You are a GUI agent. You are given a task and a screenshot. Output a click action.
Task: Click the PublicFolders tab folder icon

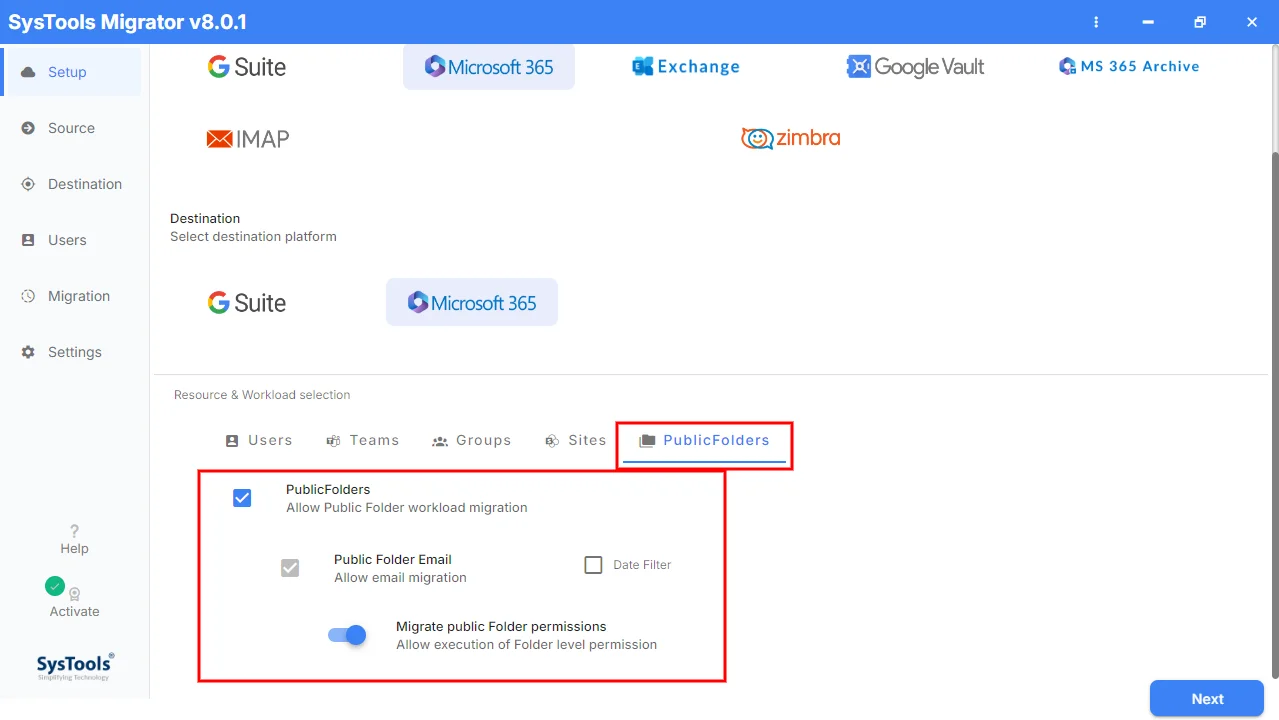647,441
